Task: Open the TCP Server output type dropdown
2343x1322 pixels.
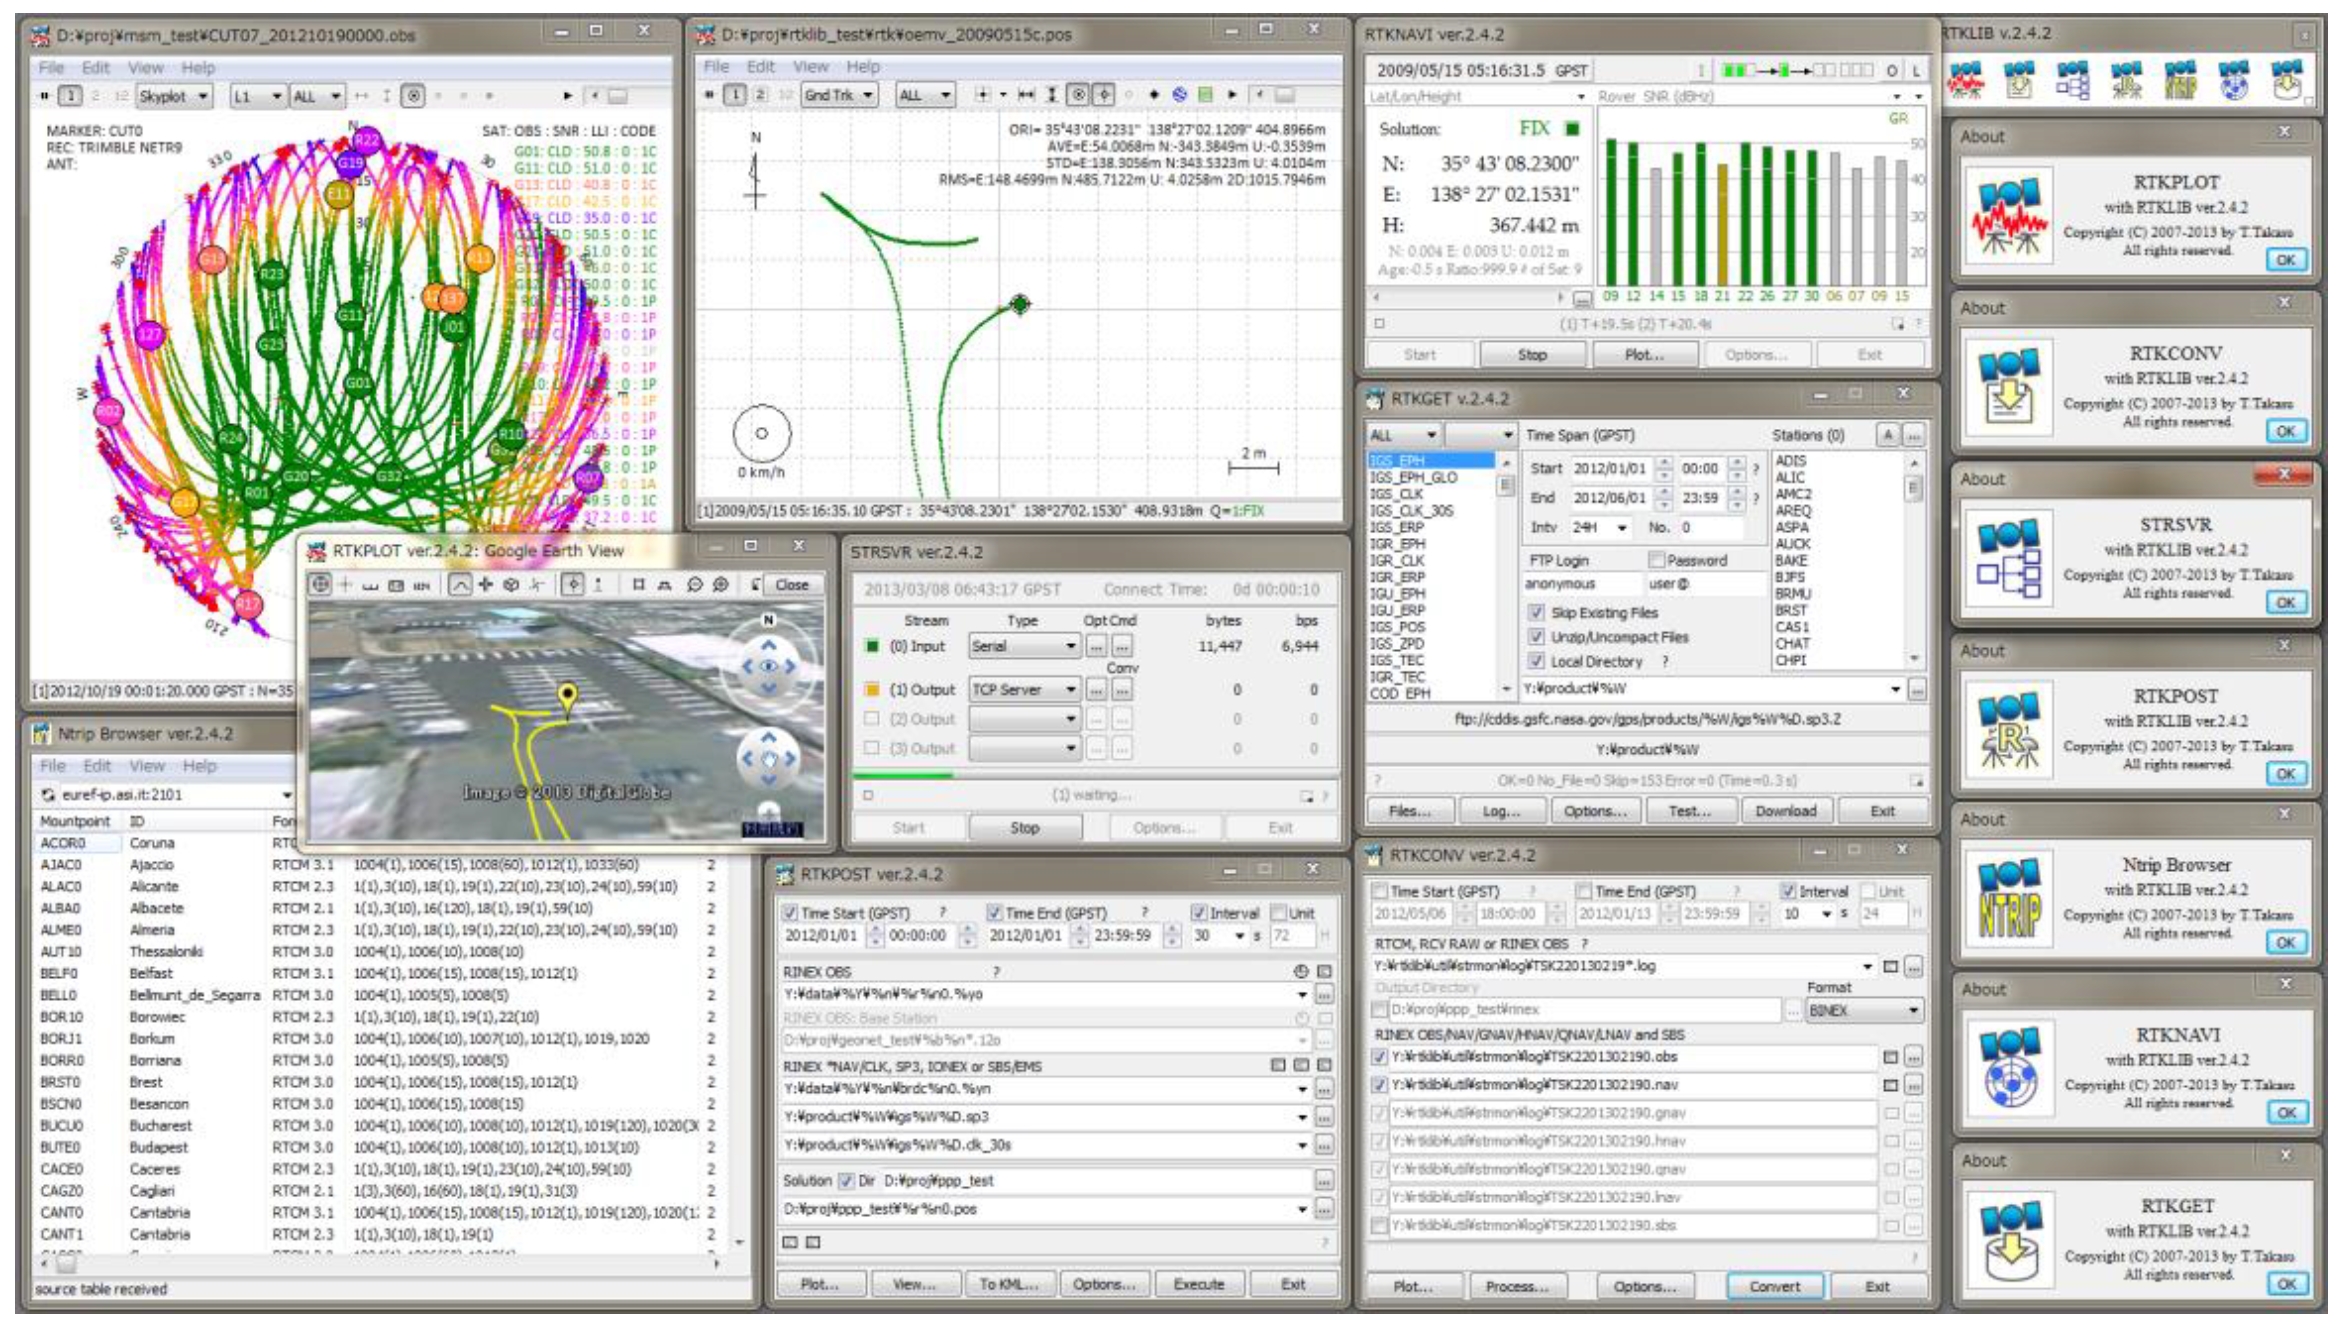Action: (x=1070, y=690)
